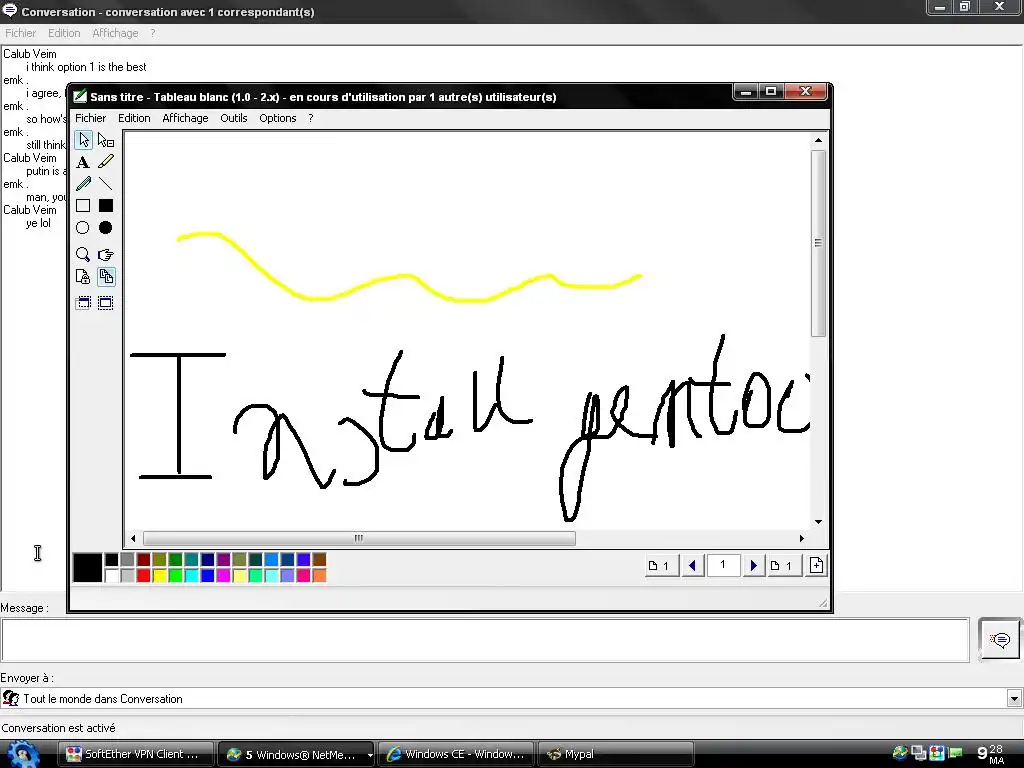Open the Outils menu
1024x768 pixels.
[x=233, y=118]
